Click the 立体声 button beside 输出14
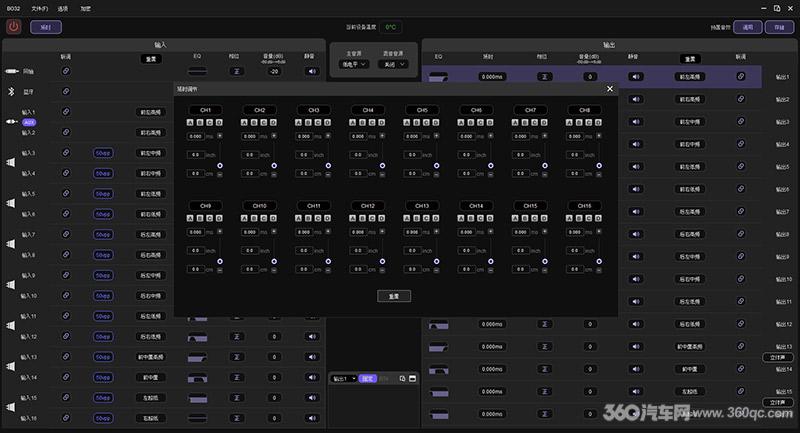Screen dimensions: 800x433 tap(778, 358)
